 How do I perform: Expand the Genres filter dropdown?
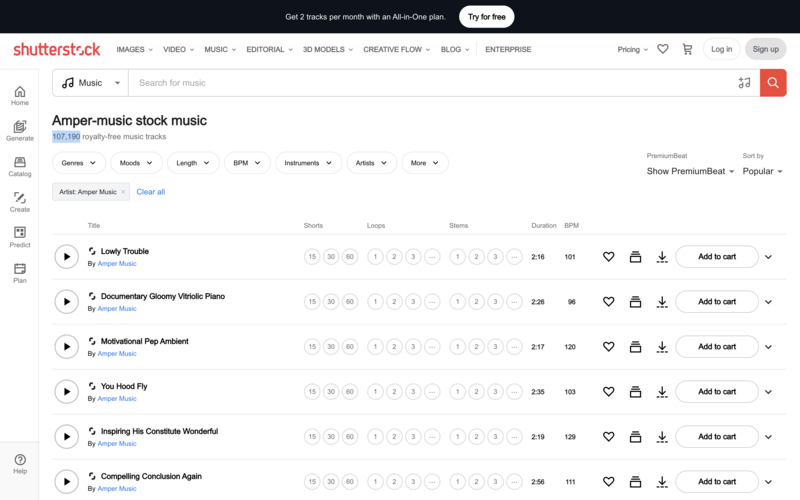[79, 163]
